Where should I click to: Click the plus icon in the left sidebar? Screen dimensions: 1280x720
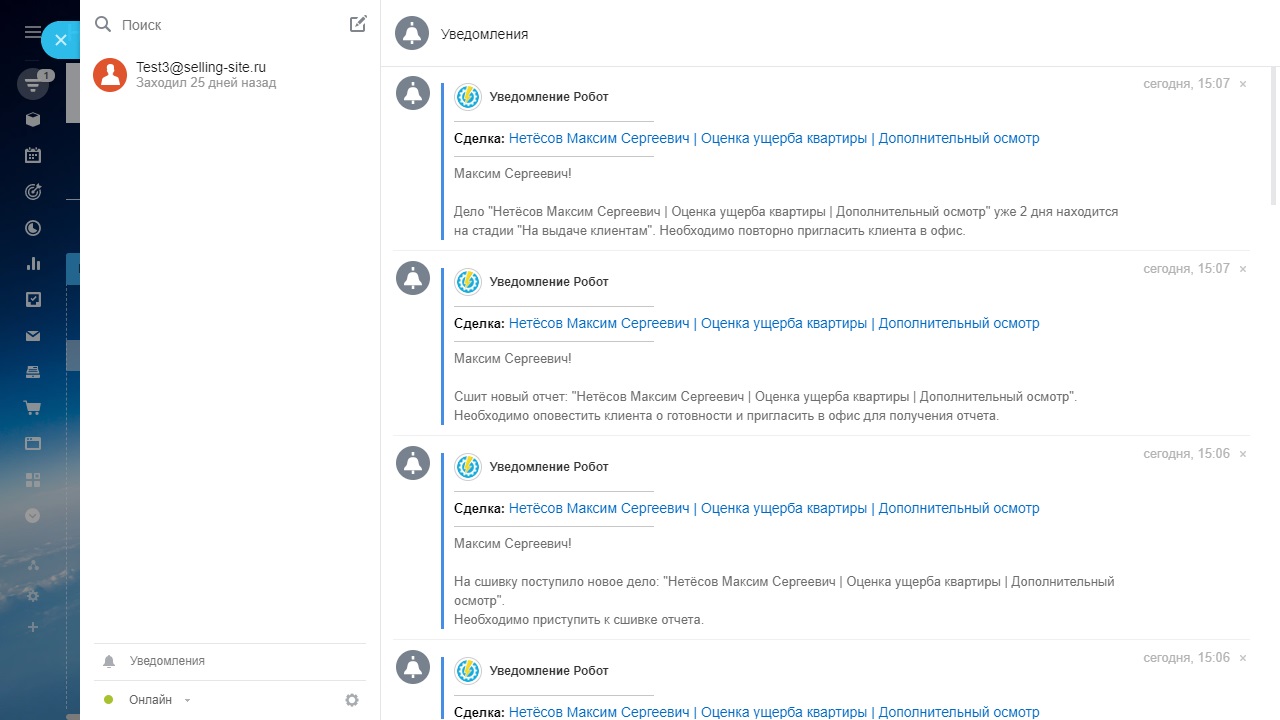(x=33, y=627)
